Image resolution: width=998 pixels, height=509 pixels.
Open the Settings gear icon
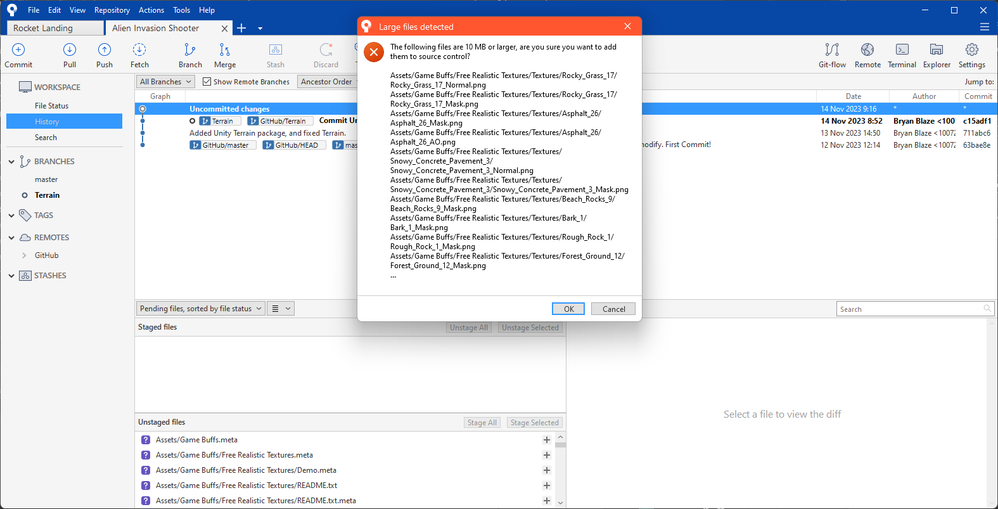click(971, 54)
